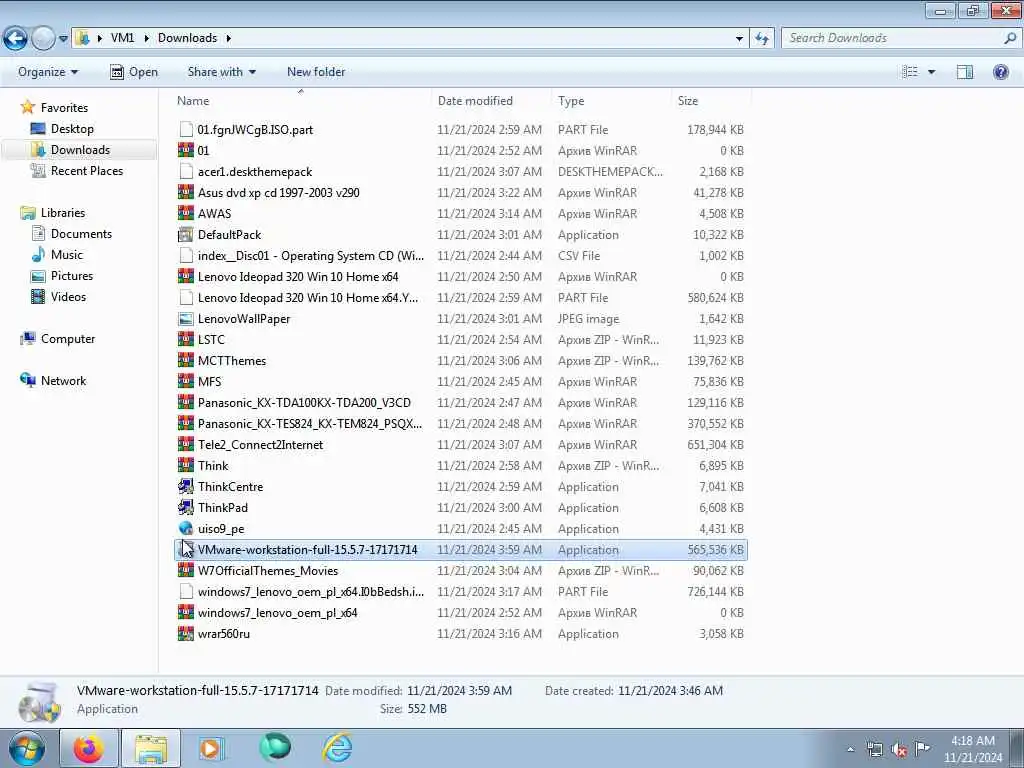Change view with the views icon

[x=910, y=72]
